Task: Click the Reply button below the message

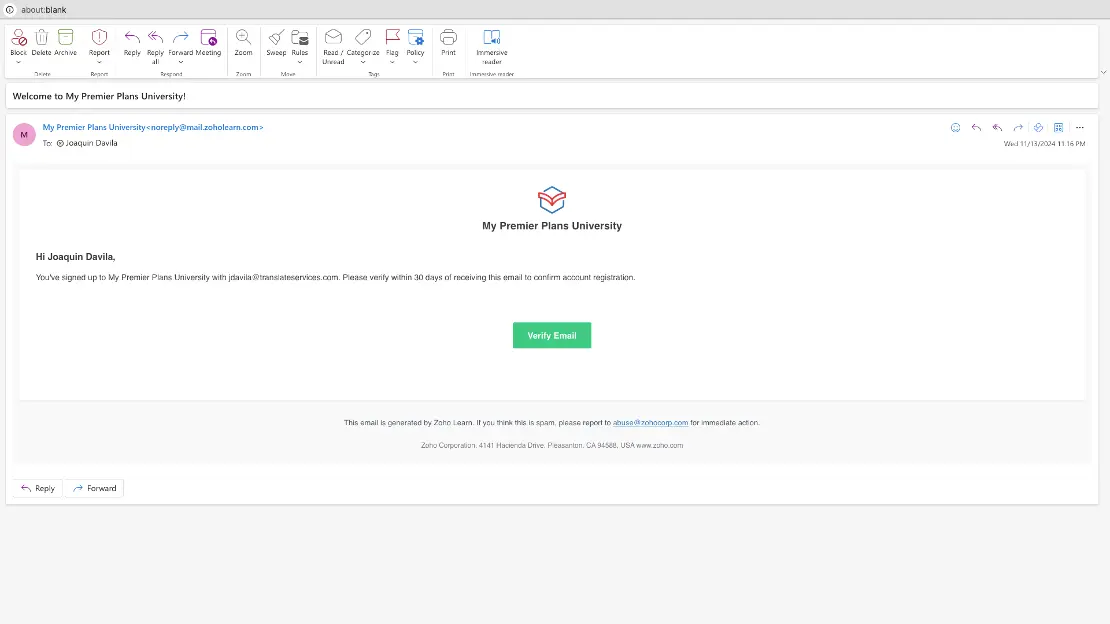Action: point(38,488)
